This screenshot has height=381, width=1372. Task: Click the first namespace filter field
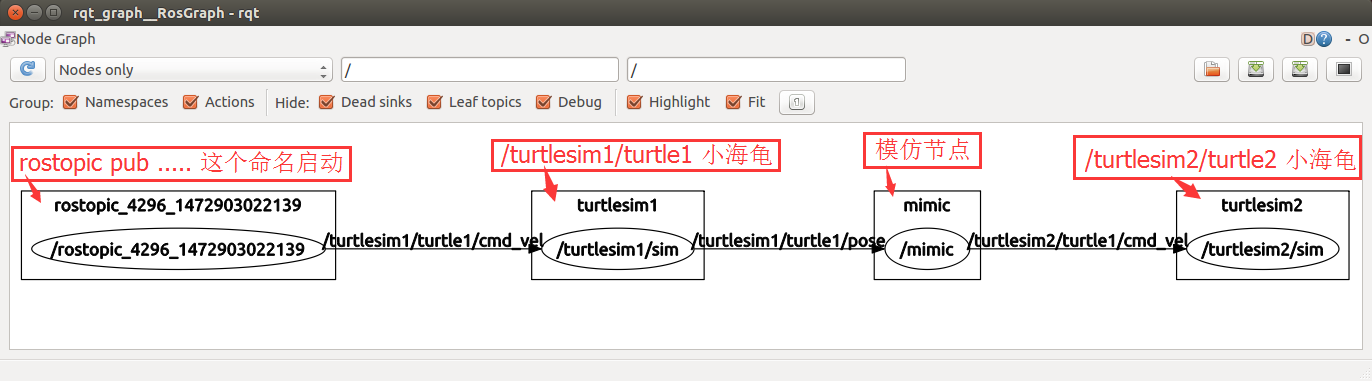[480, 69]
